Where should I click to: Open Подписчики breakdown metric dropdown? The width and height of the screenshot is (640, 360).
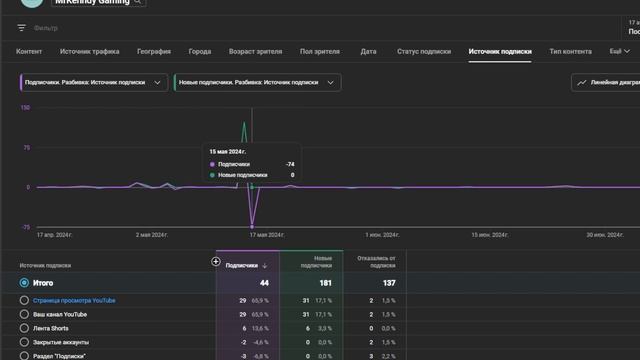(93, 82)
